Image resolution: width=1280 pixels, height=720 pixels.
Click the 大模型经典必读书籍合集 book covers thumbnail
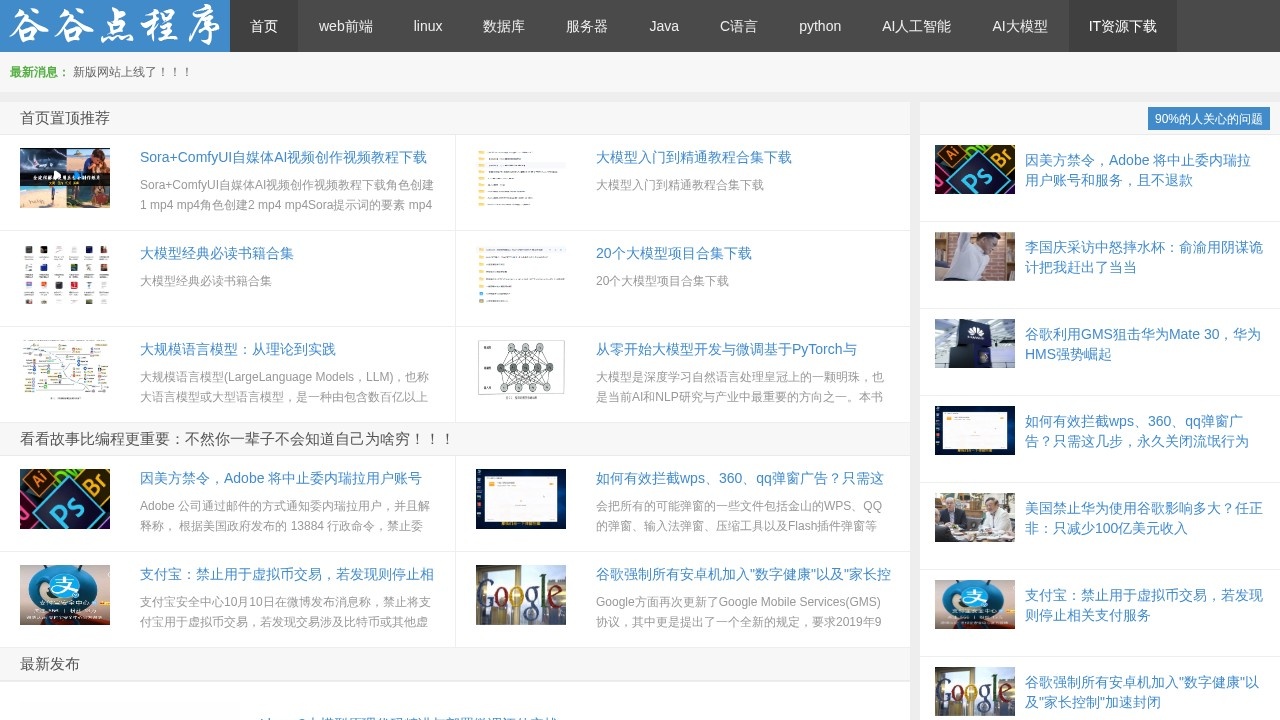point(65,274)
